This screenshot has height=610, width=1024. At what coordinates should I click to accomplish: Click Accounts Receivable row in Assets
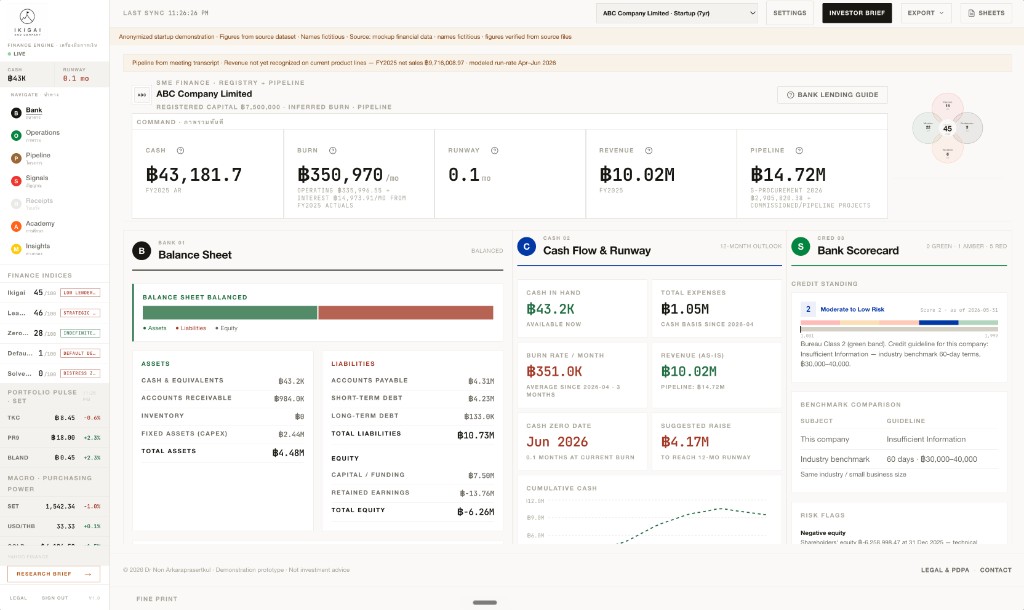point(223,398)
